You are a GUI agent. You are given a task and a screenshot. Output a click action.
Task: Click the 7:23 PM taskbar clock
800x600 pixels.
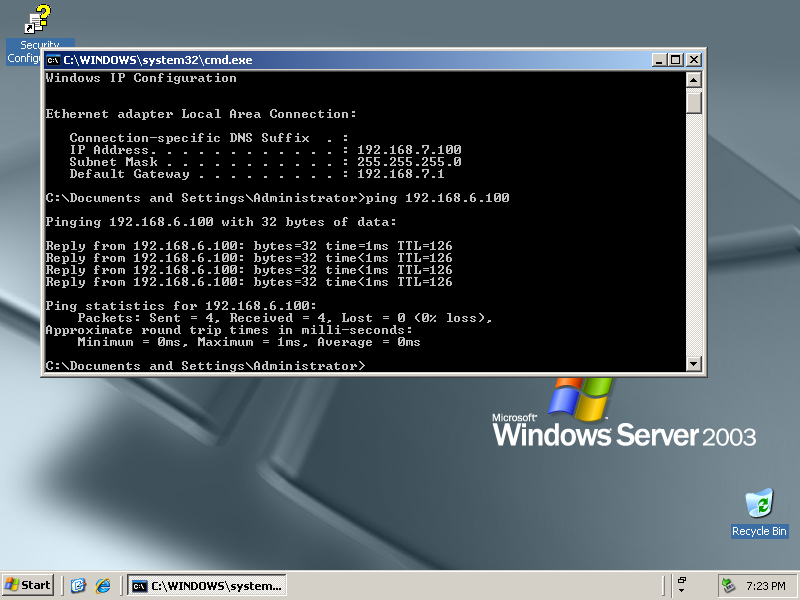[x=766, y=586]
